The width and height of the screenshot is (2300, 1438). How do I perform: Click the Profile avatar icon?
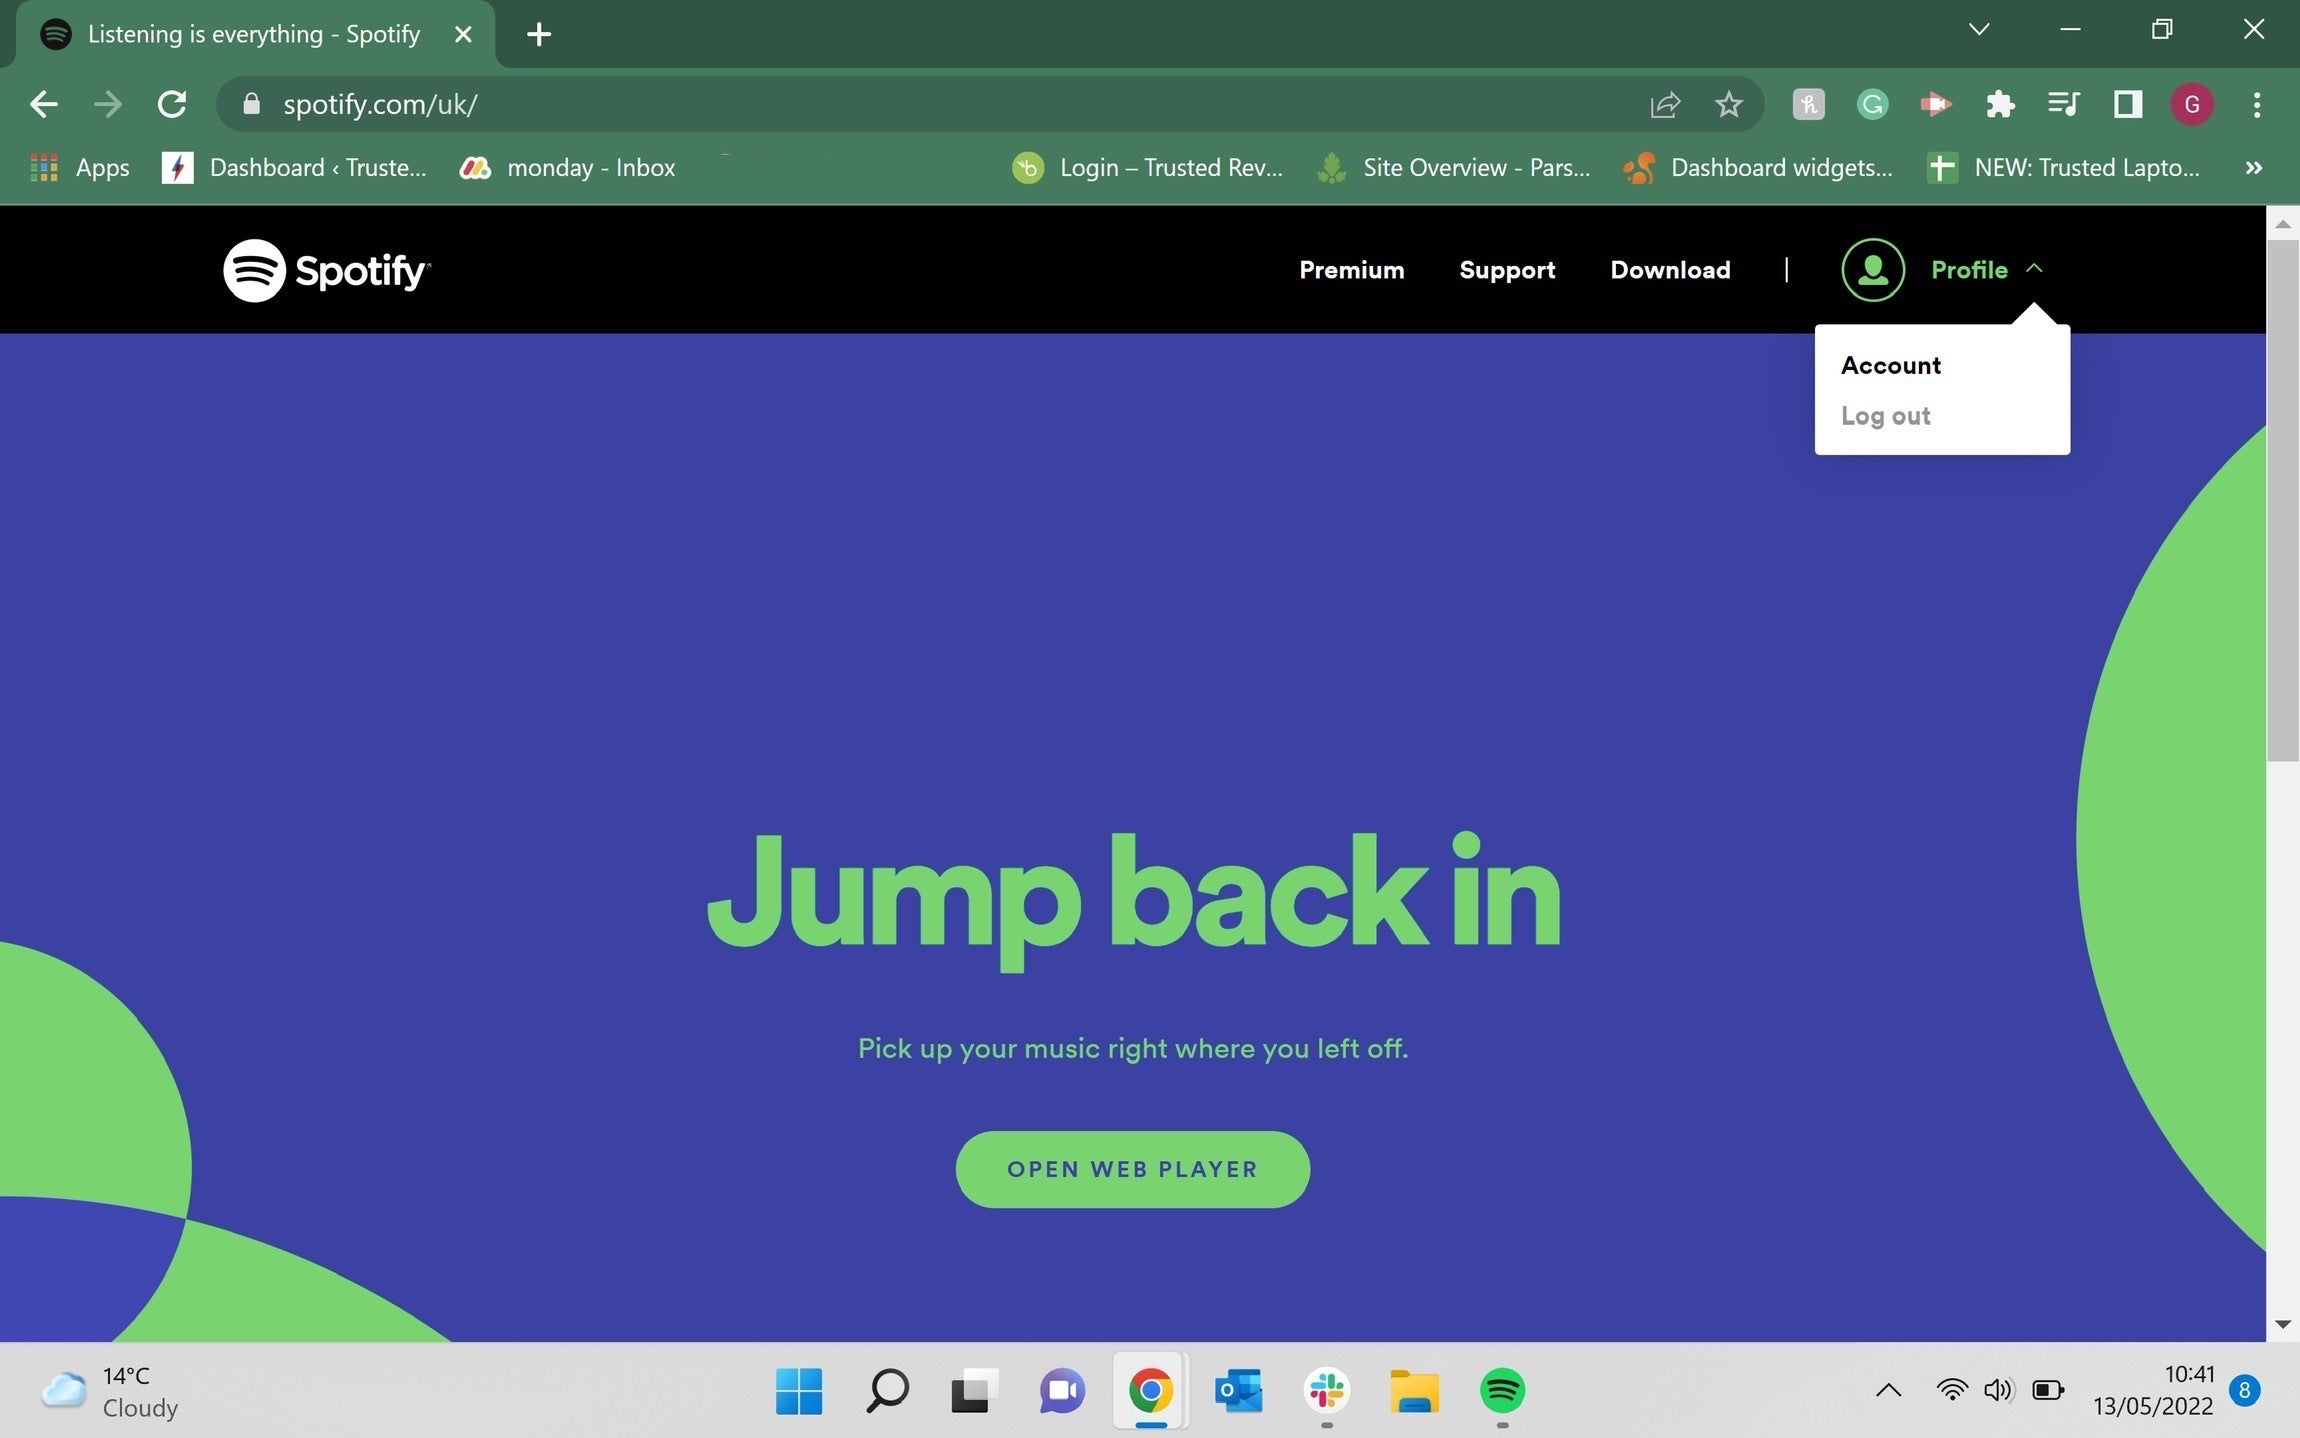tap(1872, 269)
